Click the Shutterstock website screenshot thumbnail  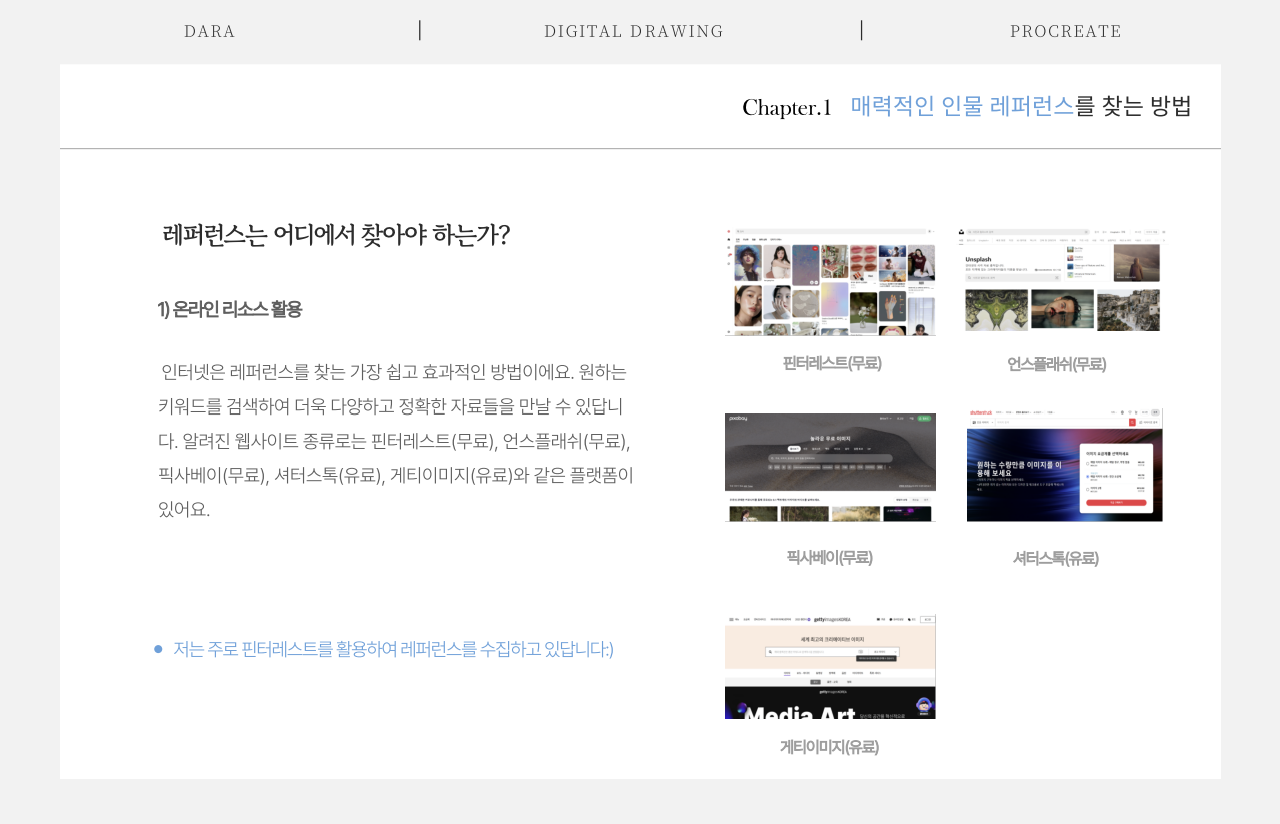(1064, 465)
